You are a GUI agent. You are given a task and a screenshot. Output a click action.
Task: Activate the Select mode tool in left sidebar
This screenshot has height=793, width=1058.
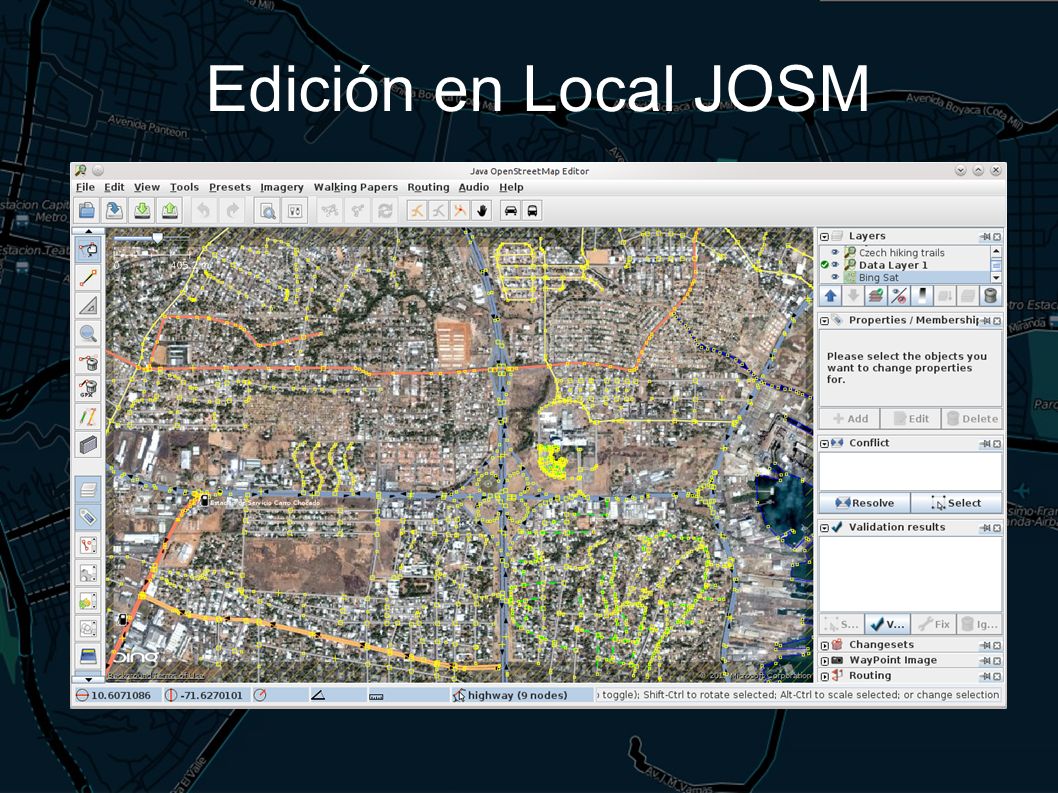pyautogui.click(x=88, y=250)
